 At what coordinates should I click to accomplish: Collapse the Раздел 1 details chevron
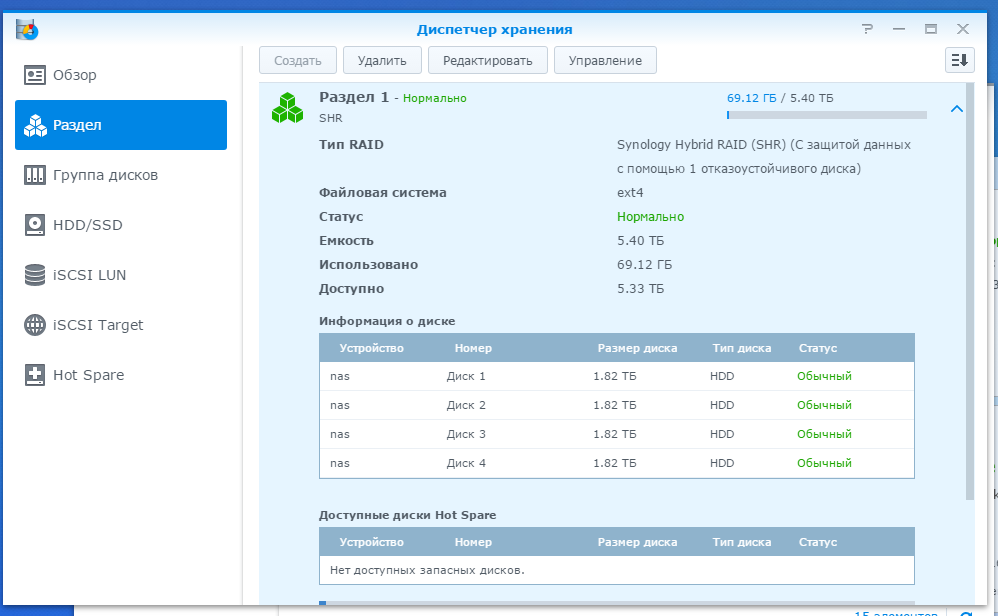tap(957, 109)
